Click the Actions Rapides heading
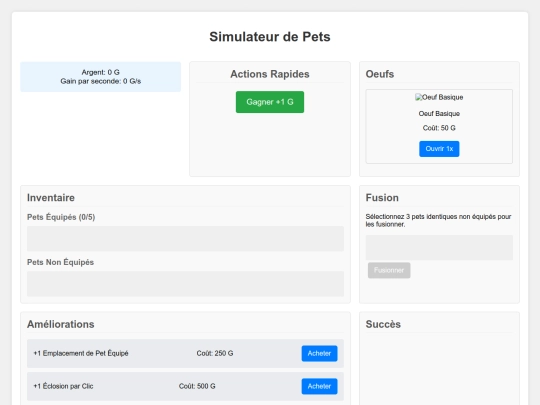The image size is (540, 405). [x=270, y=74]
